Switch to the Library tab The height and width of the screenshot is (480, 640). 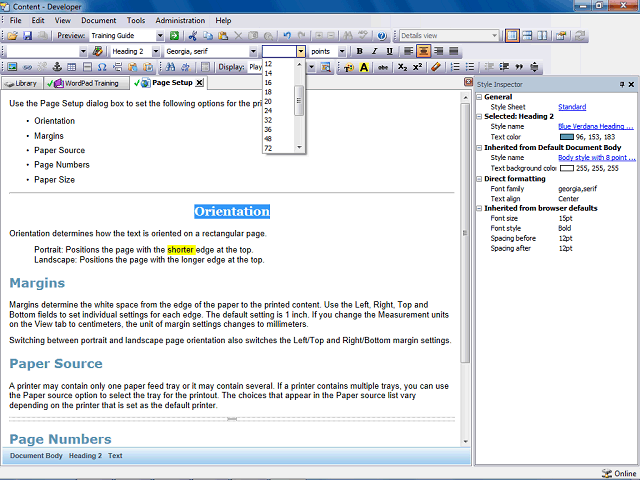22,83
